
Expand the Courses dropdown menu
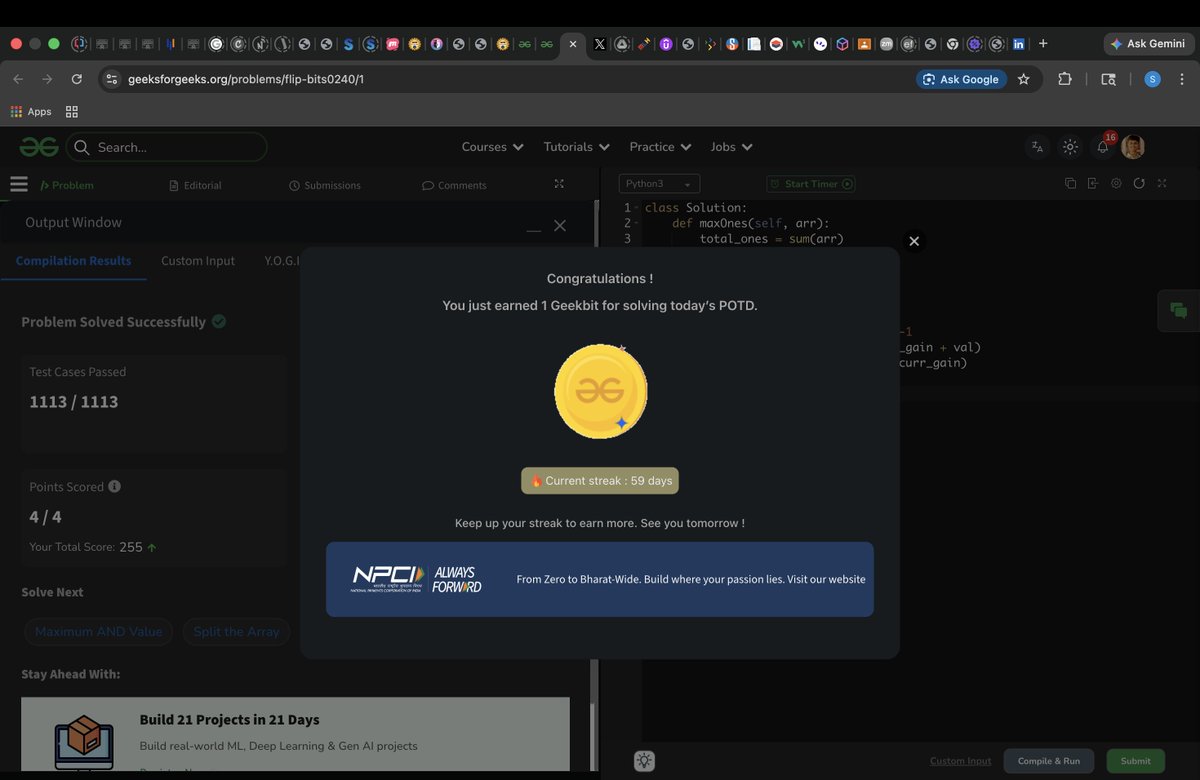pos(492,147)
